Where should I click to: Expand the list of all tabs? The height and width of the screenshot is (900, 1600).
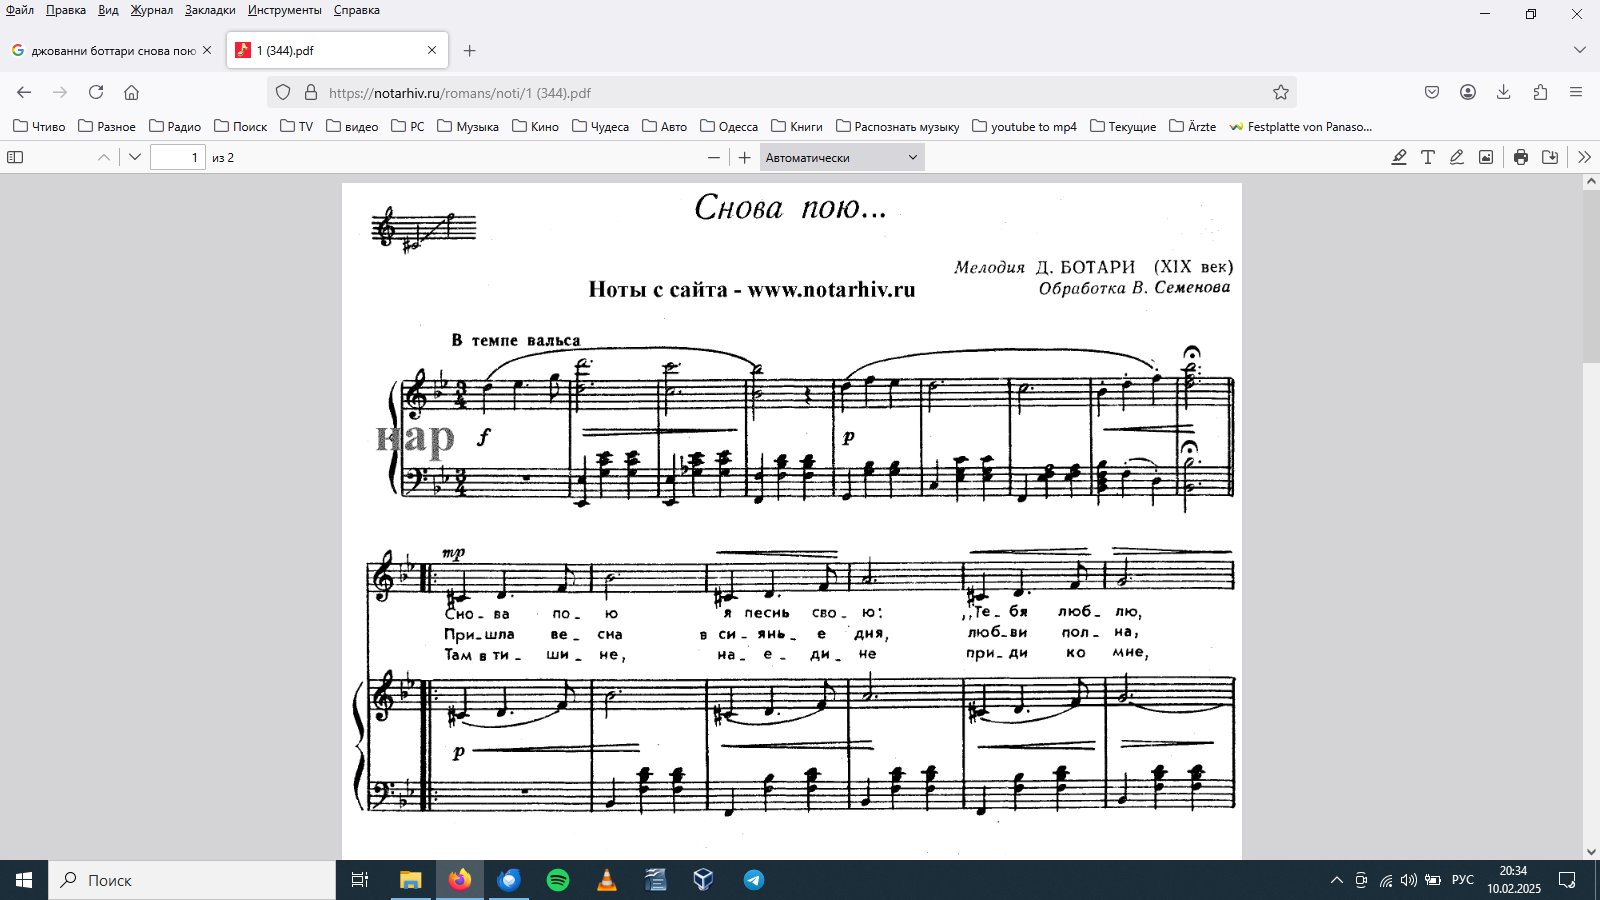pos(1579,50)
